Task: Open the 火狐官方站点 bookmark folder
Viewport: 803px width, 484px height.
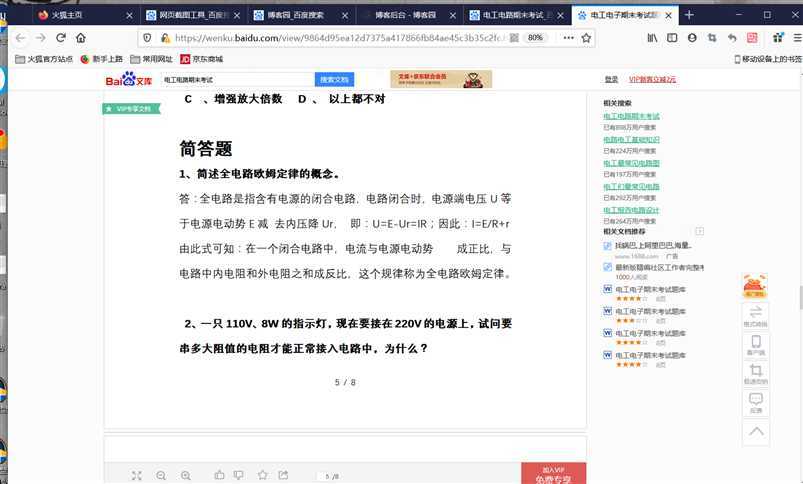Action: 44,59
